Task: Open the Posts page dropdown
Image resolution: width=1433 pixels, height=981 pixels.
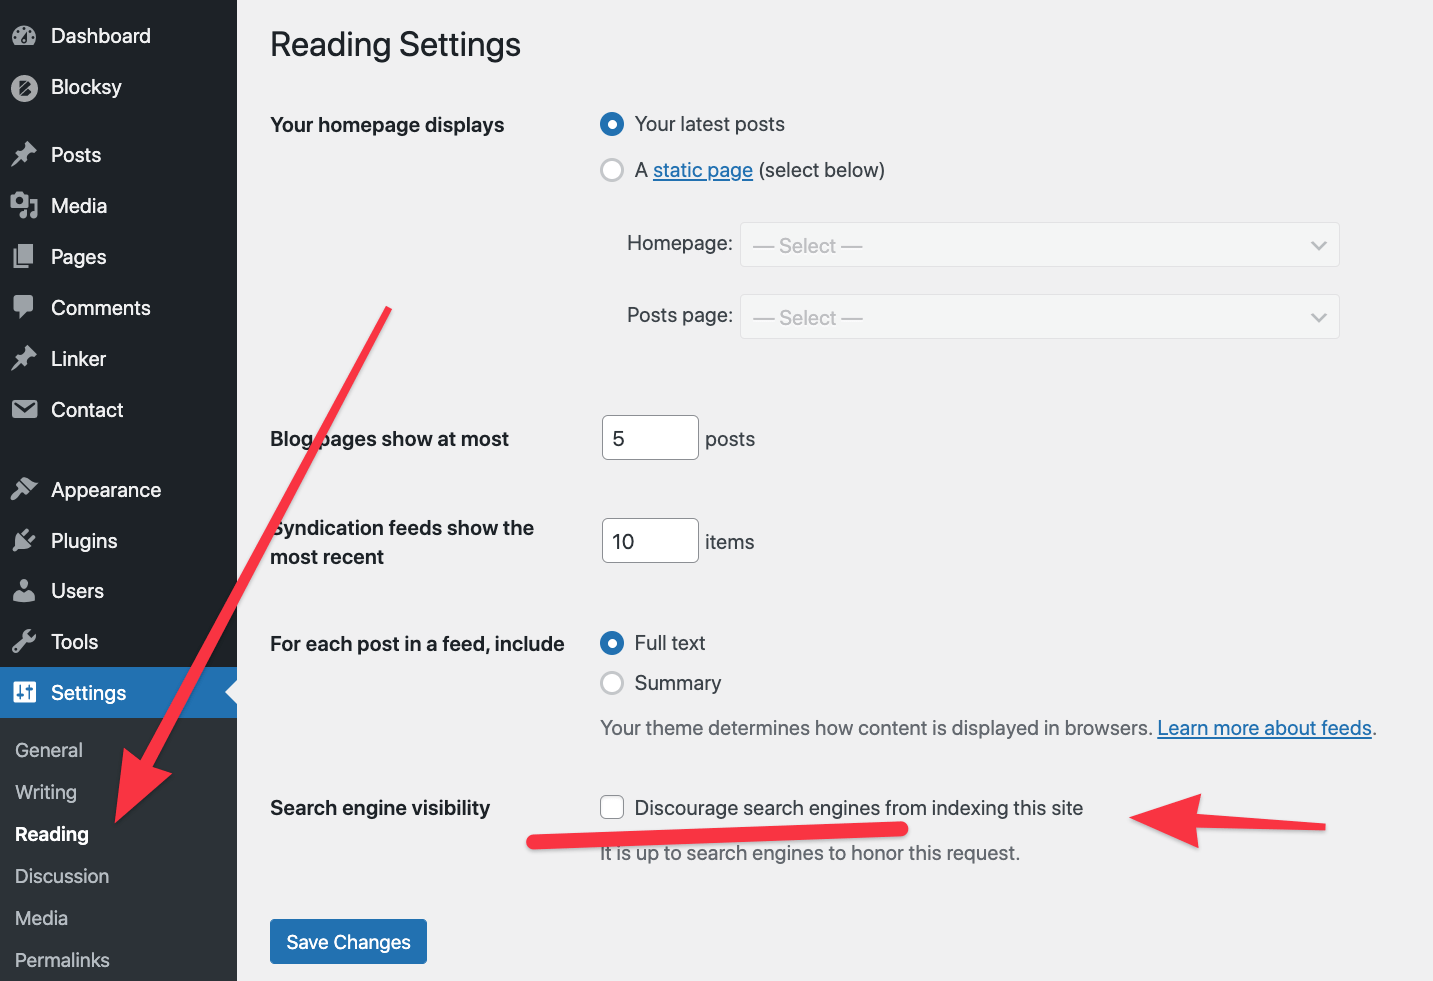Action: (x=1039, y=316)
